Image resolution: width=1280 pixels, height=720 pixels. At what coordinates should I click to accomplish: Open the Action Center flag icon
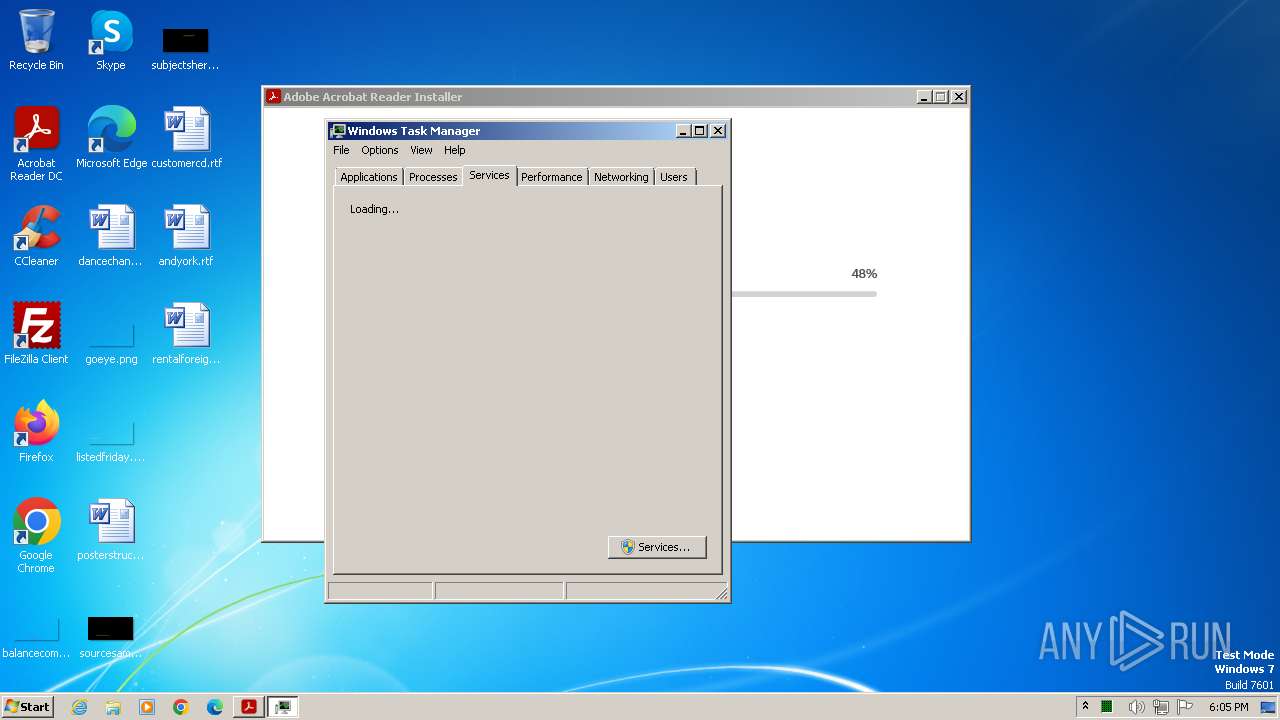[x=1185, y=707]
